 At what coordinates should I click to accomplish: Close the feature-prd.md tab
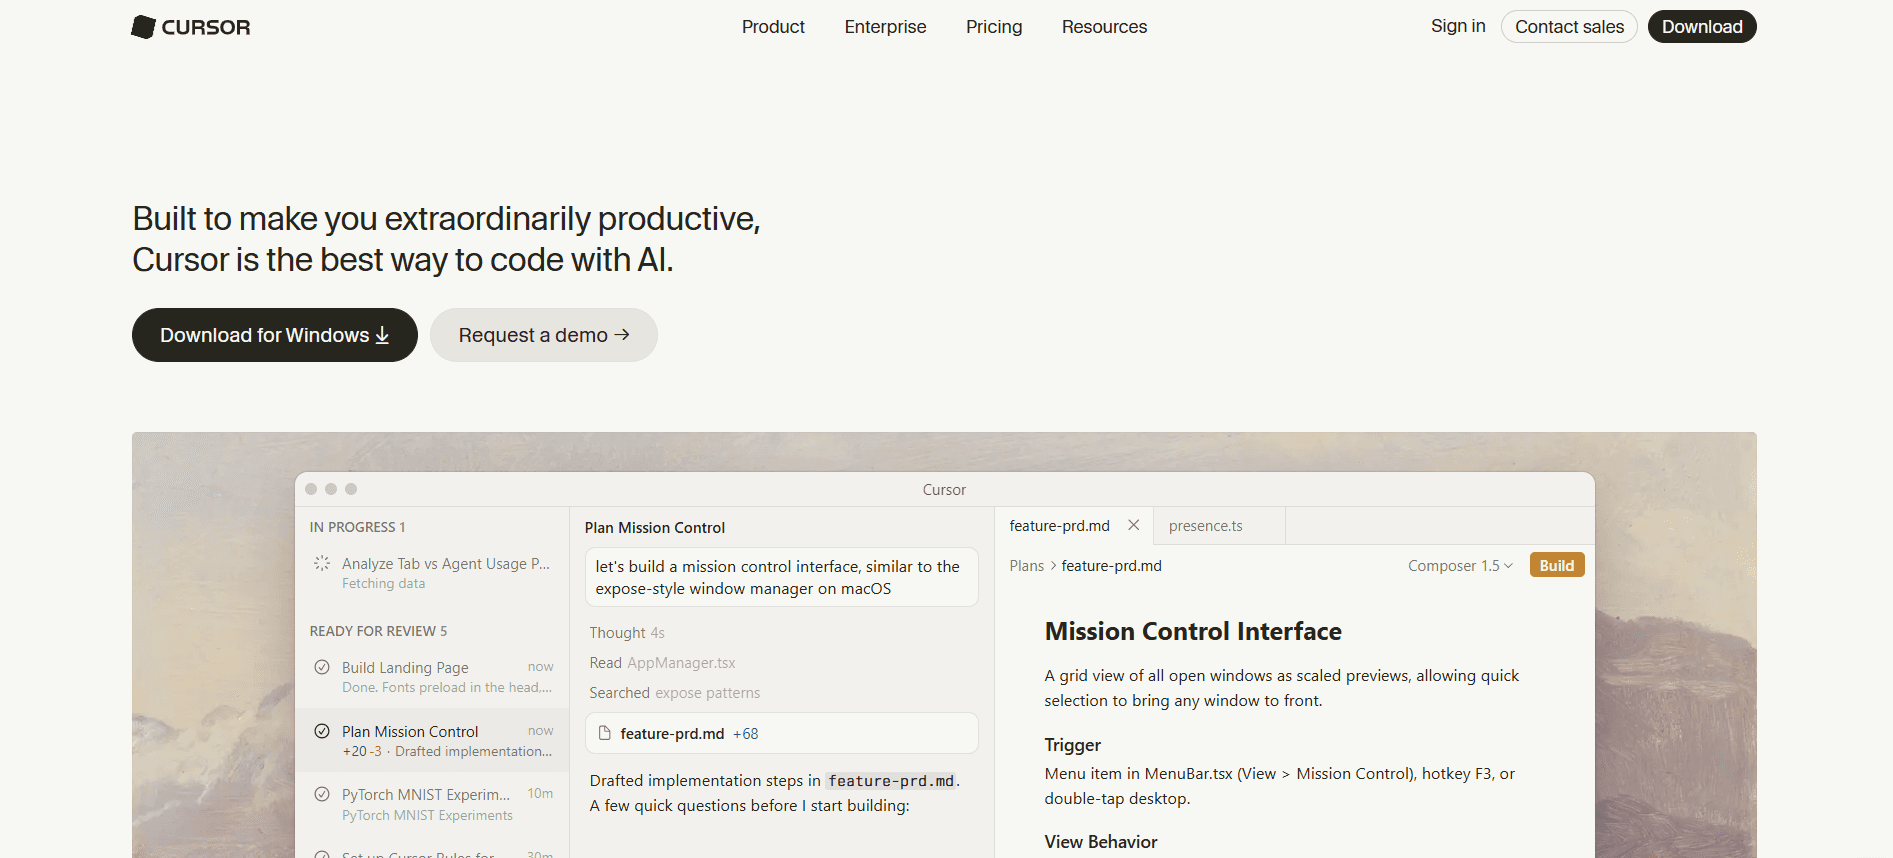(x=1133, y=525)
